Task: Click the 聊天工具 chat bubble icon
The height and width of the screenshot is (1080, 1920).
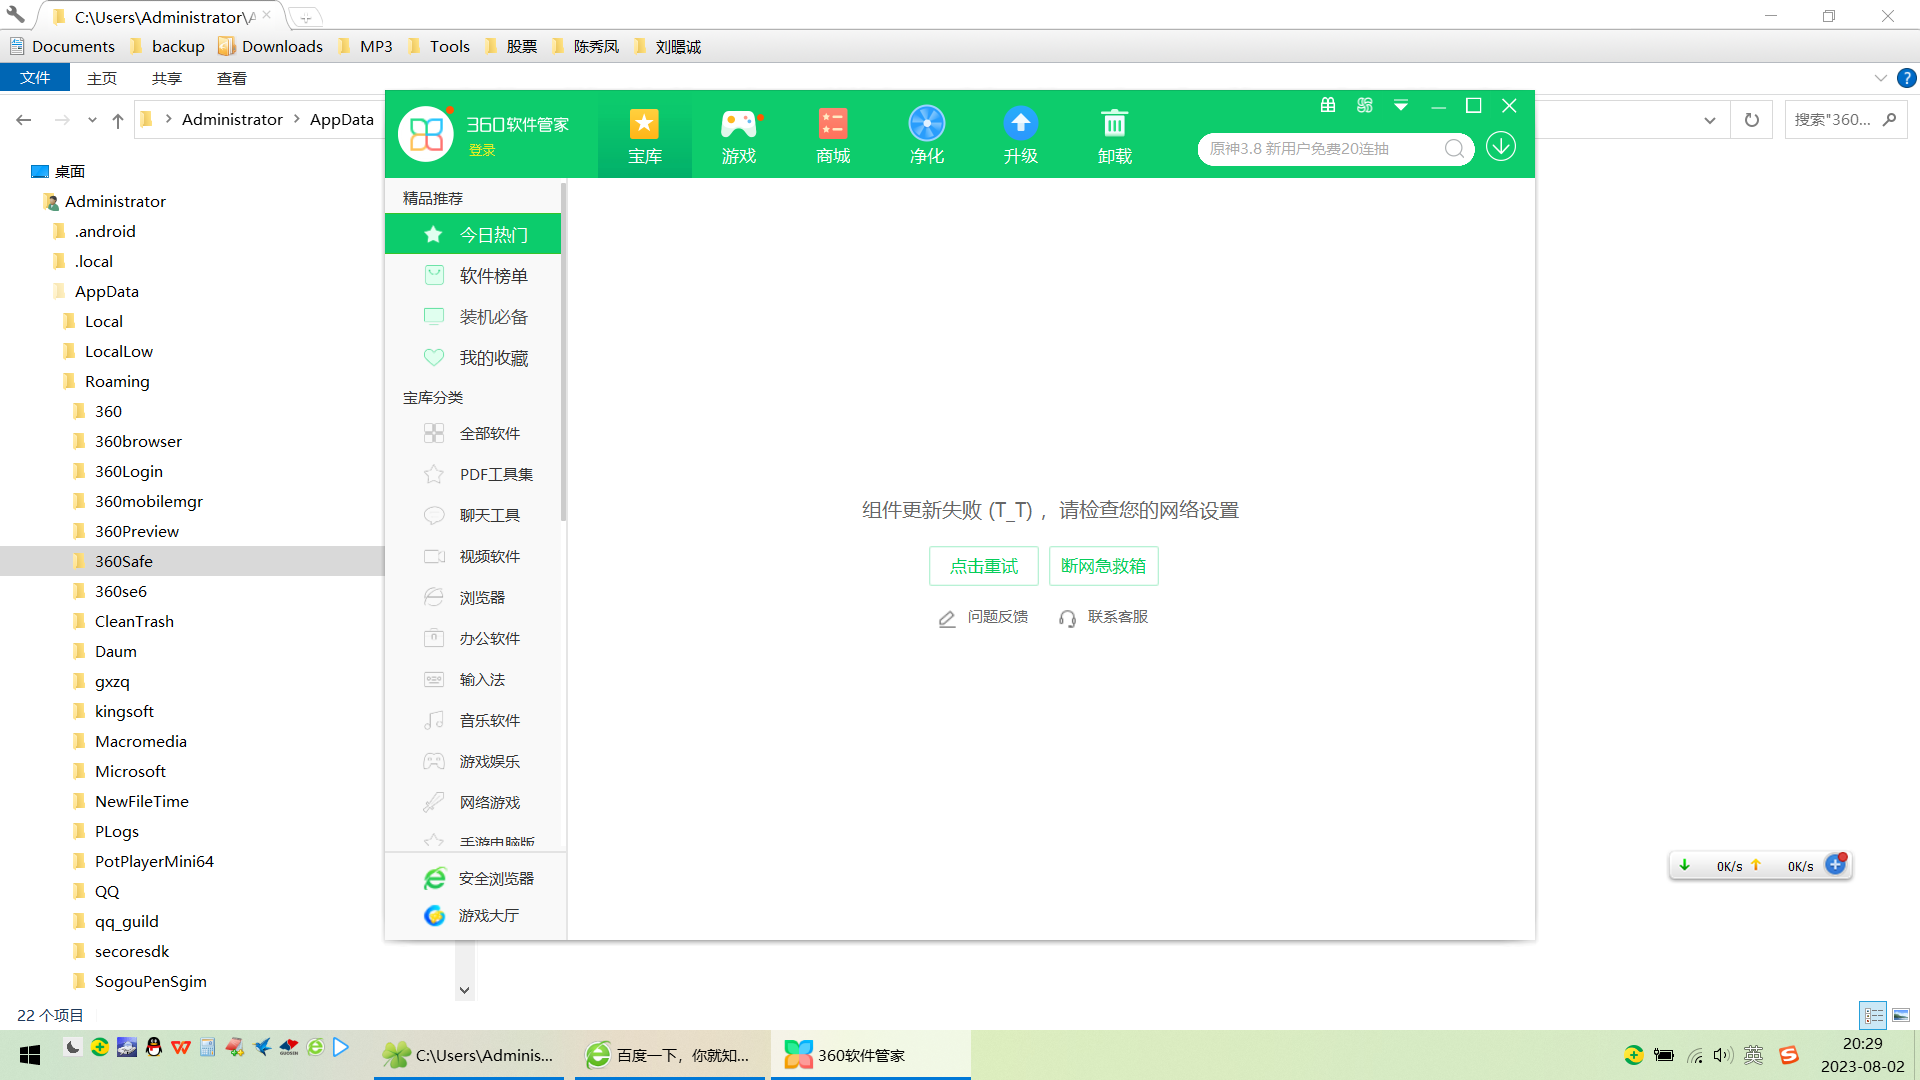Action: [434, 515]
